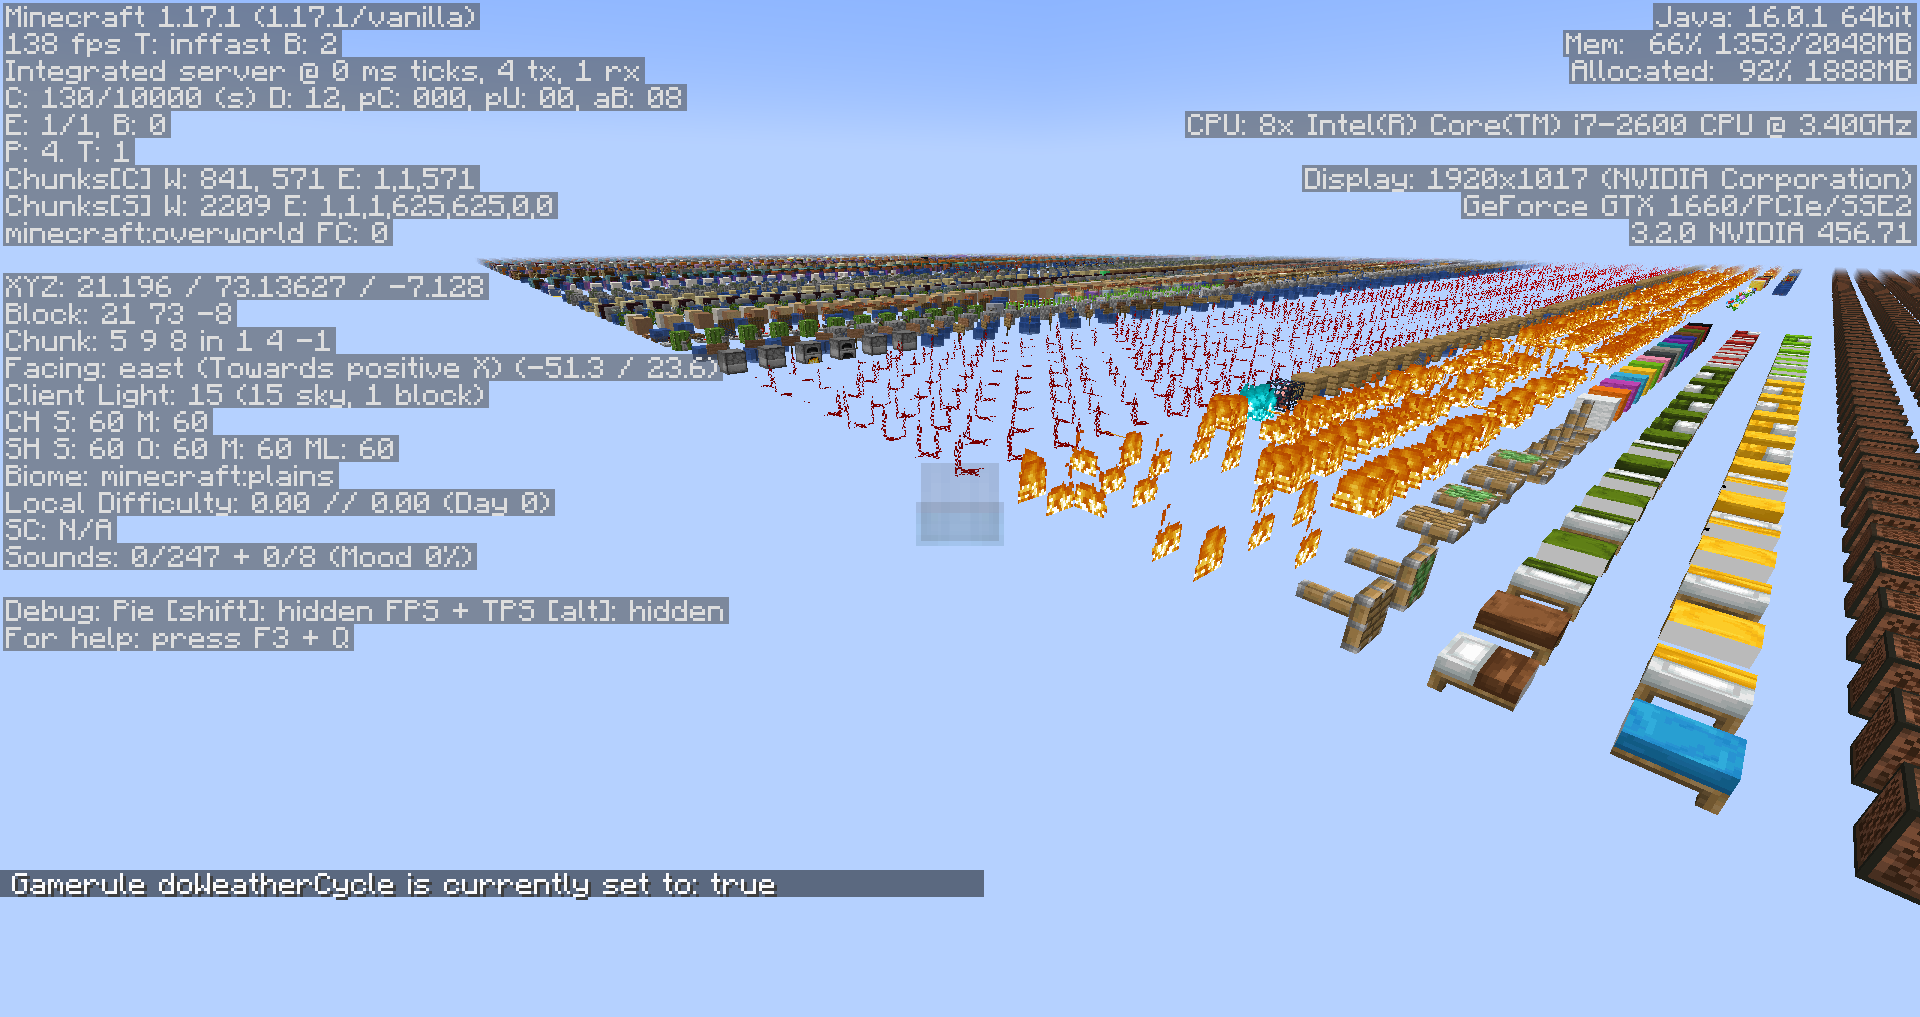Select the "Chunks[S] W: 2209" line
Viewport: 1920px width, 1017px height.
280,206
